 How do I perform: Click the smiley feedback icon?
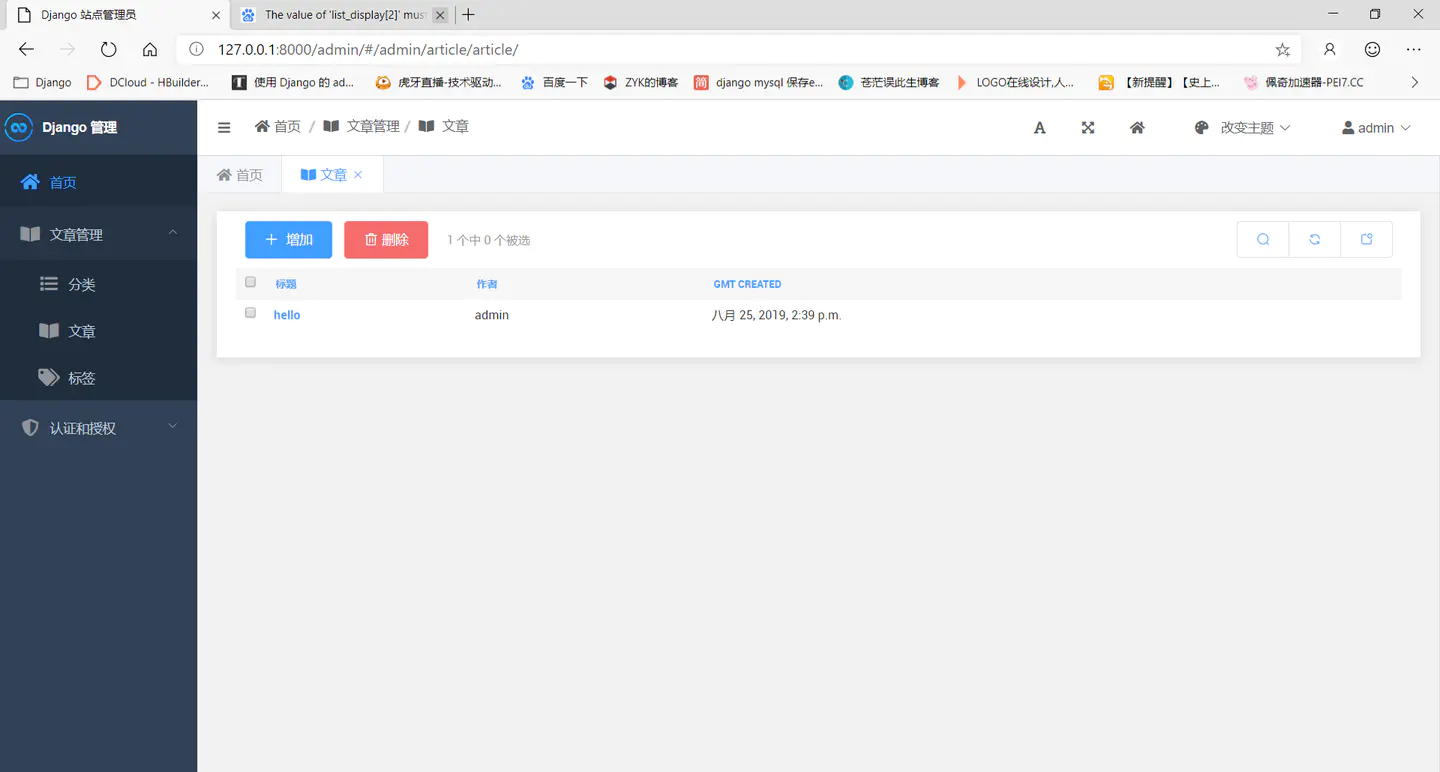click(1373, 49)
